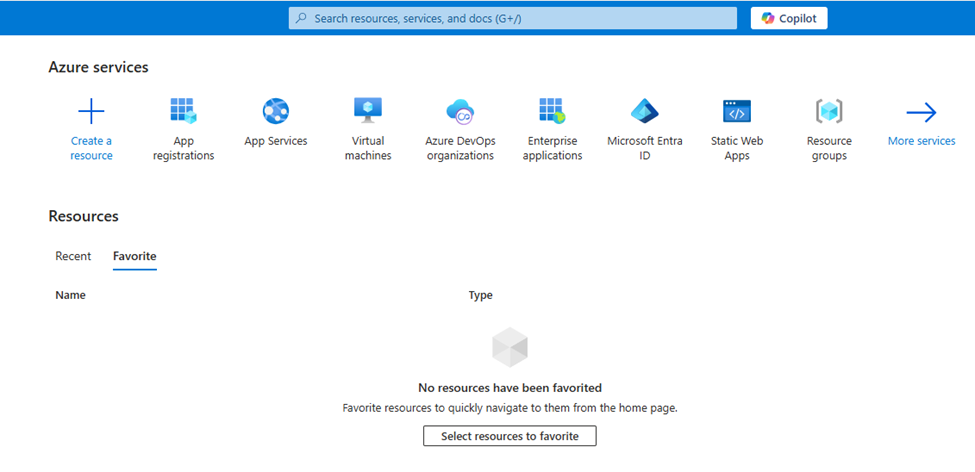Sort by the Type column header
Image resolution: width=975 pixels, height=472 pixels.
[x=480, y=295]
